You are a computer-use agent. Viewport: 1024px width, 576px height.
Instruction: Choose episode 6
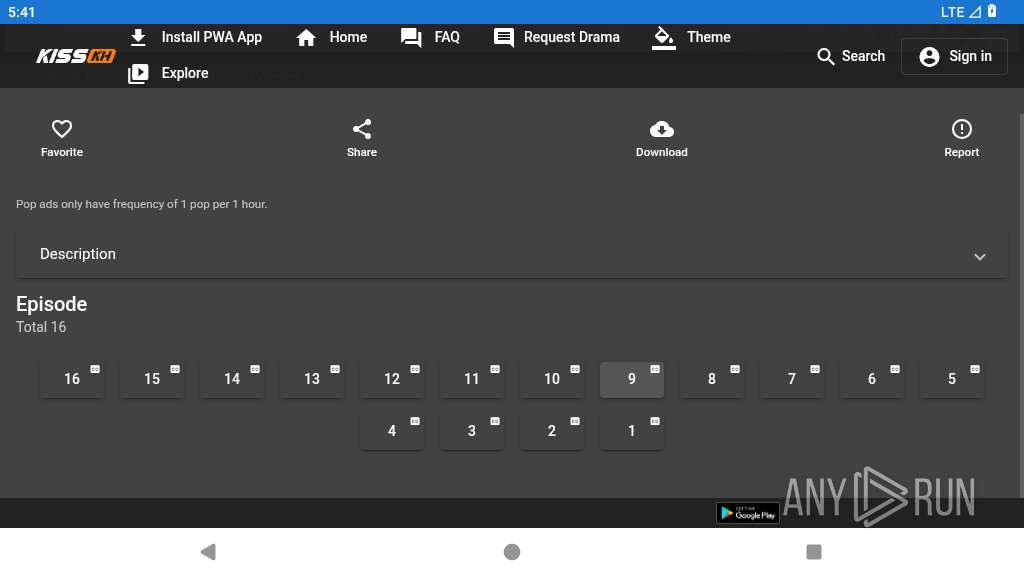click(x=872, y=379)
